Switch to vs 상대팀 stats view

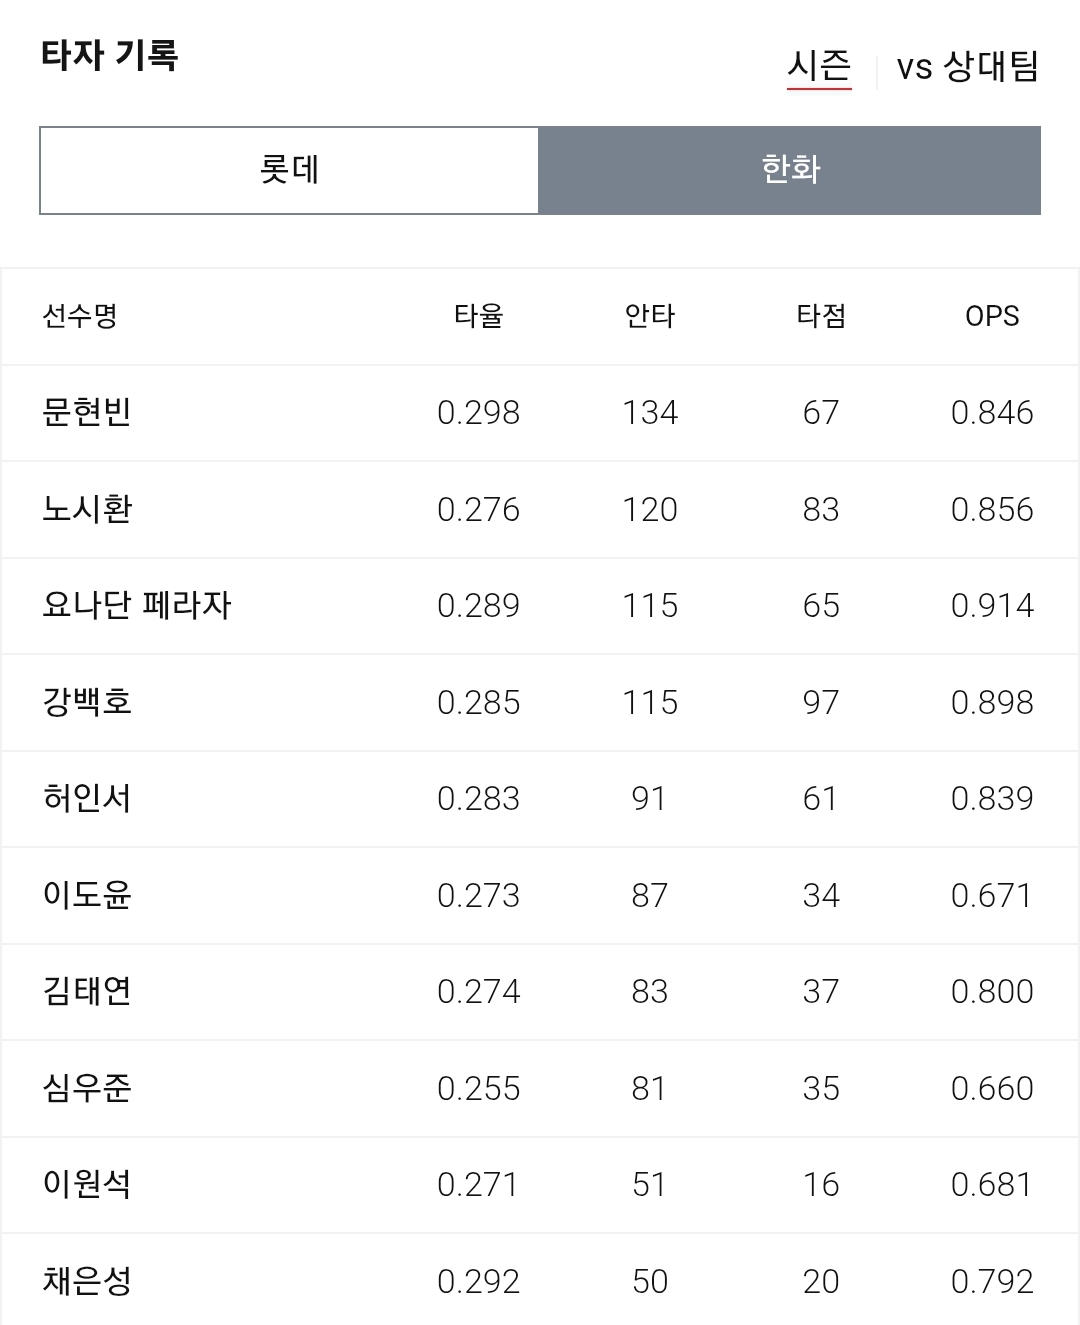click(x=968, y=67)
